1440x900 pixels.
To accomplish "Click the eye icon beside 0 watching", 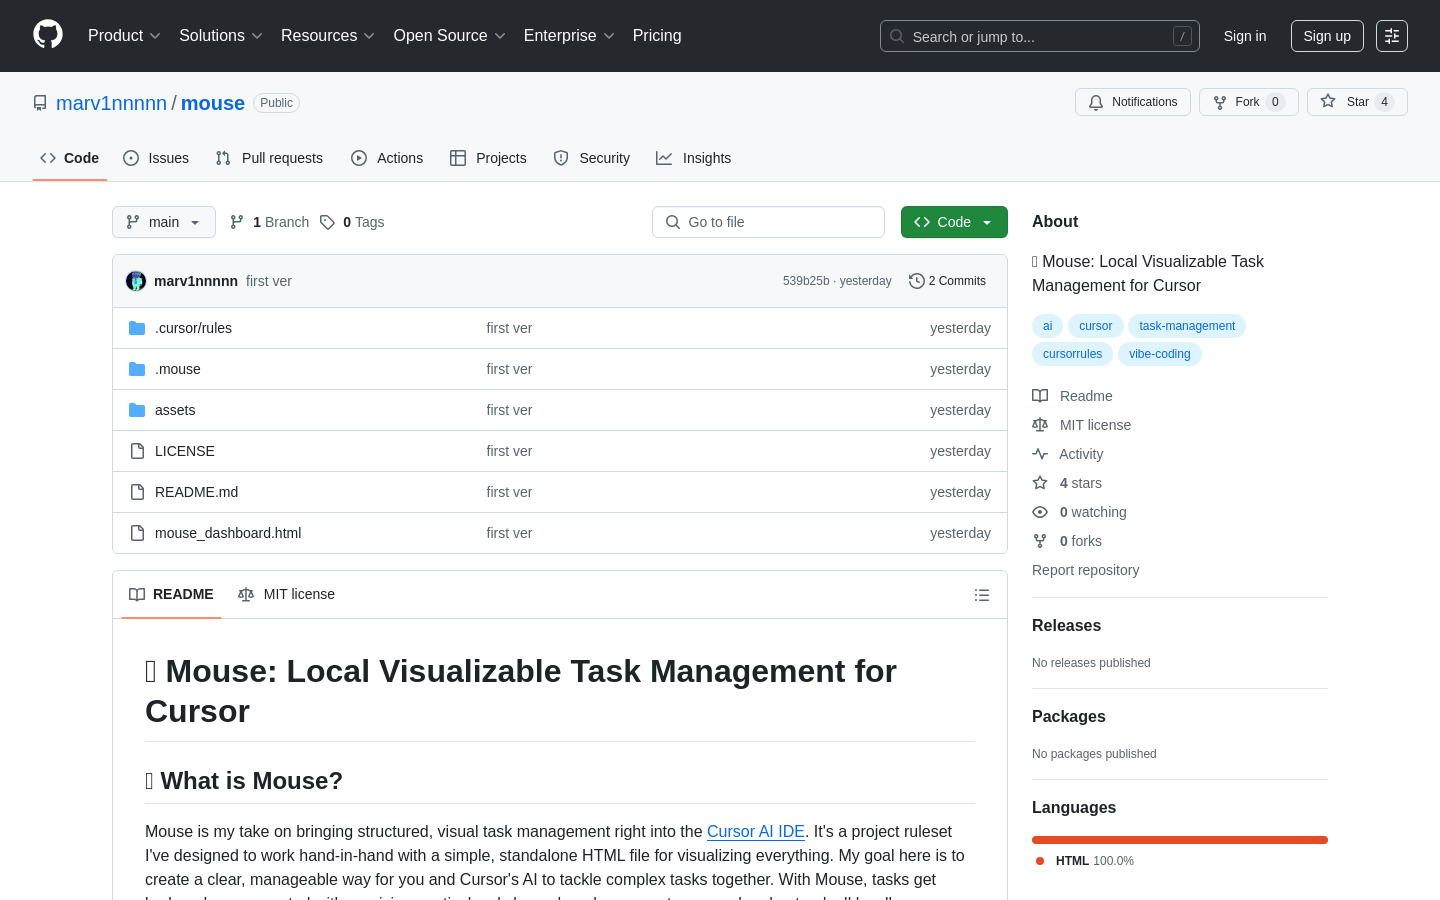I will click(1040, 512).
